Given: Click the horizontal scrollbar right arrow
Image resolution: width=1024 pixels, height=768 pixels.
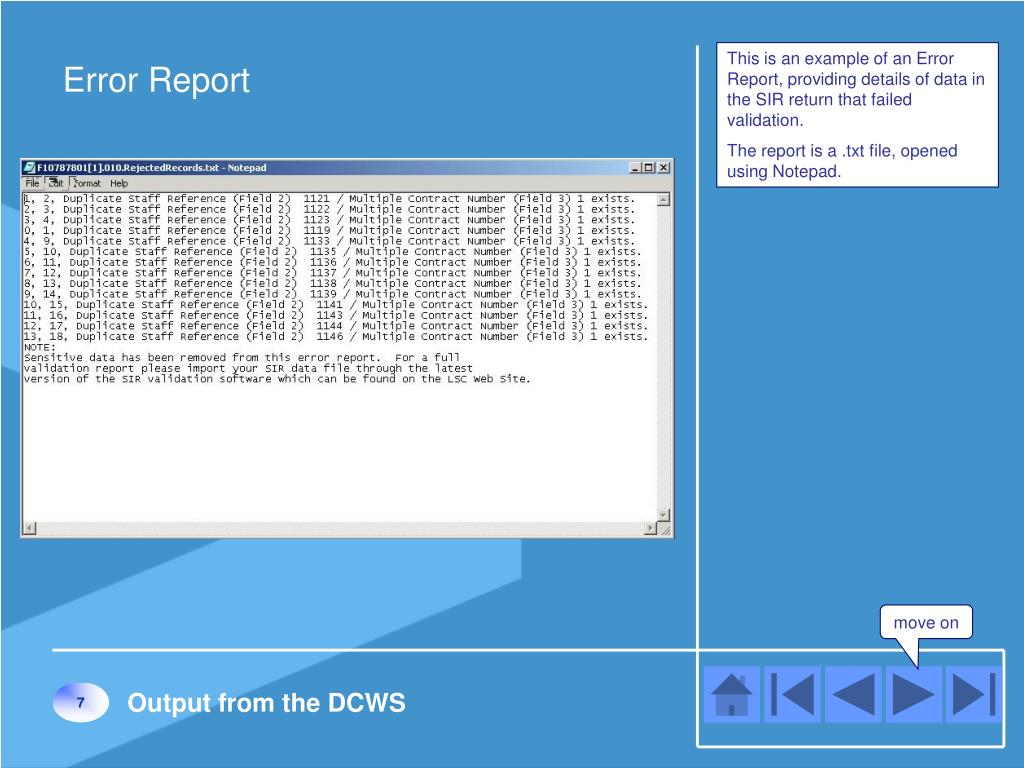Looking at the screenshot, I should [650, 528].
